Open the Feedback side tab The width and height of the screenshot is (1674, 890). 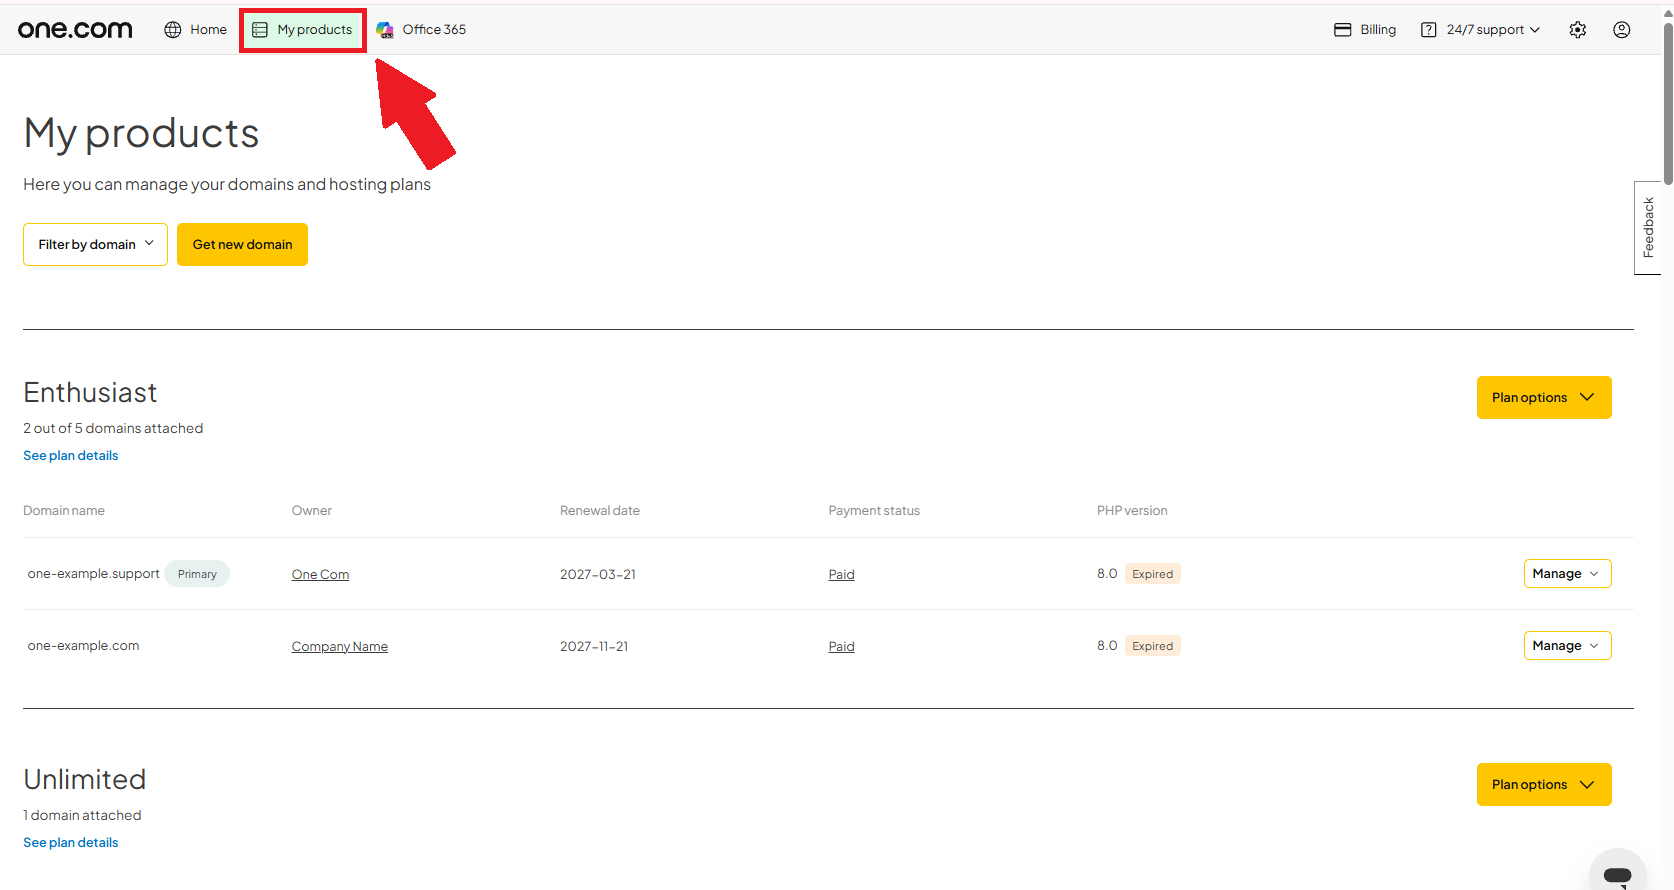pos(1648,228)
